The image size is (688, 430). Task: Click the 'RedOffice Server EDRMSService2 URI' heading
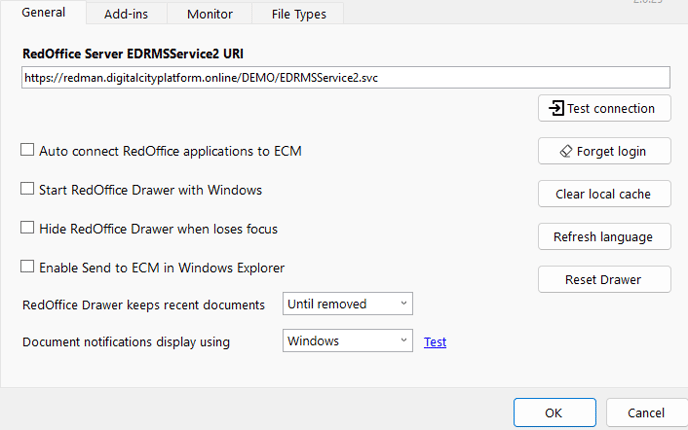pyautogui.click(x=133, y=54)
